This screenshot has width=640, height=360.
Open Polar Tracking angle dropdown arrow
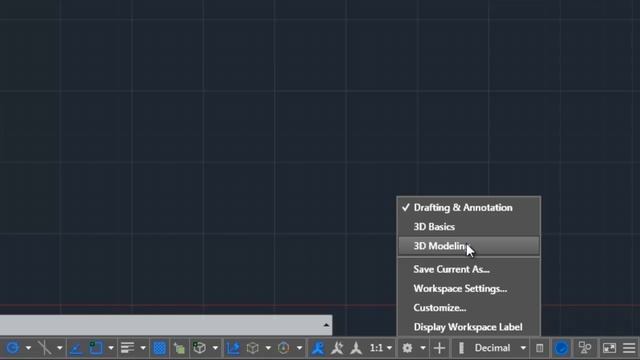(28, 348)
